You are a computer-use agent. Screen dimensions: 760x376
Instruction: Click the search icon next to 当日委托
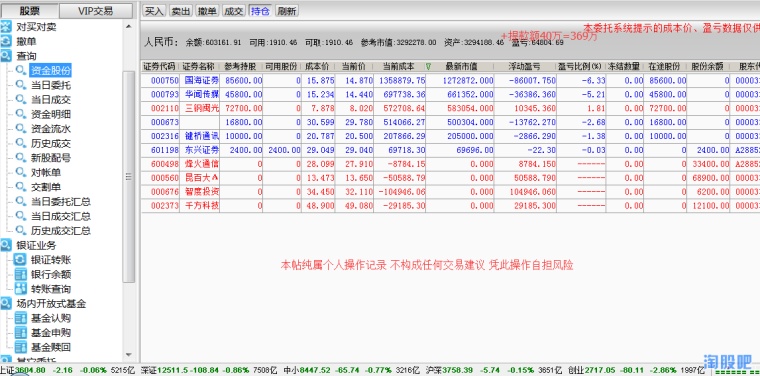pos(20,85)
